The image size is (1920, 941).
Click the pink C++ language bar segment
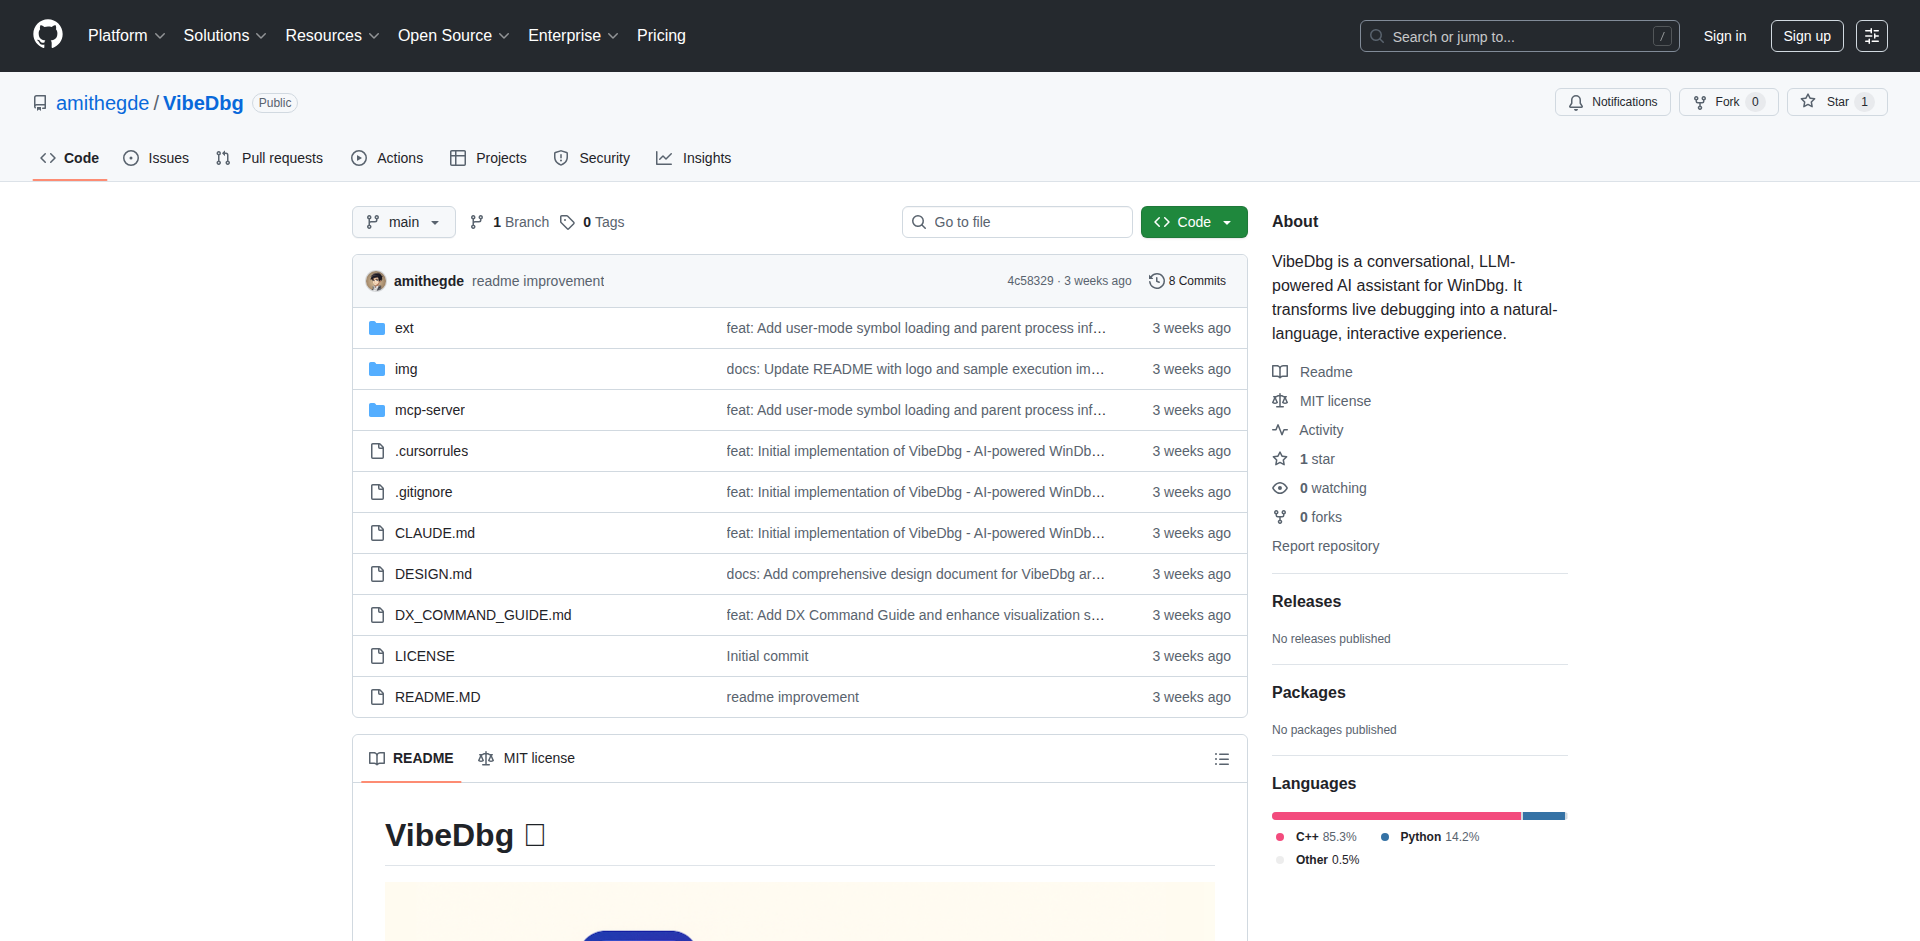(x=1396, y=816)
